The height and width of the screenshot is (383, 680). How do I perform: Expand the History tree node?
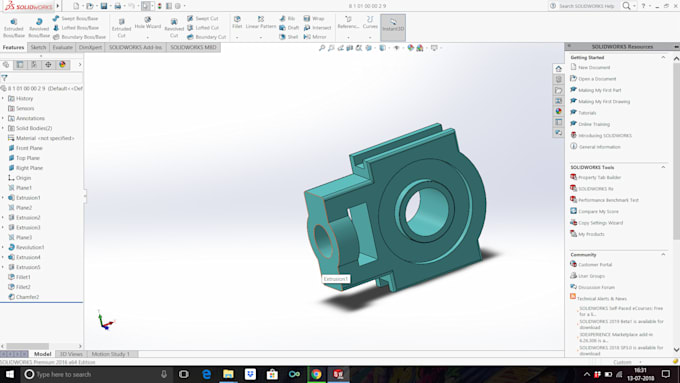click(x=3, y=98)
